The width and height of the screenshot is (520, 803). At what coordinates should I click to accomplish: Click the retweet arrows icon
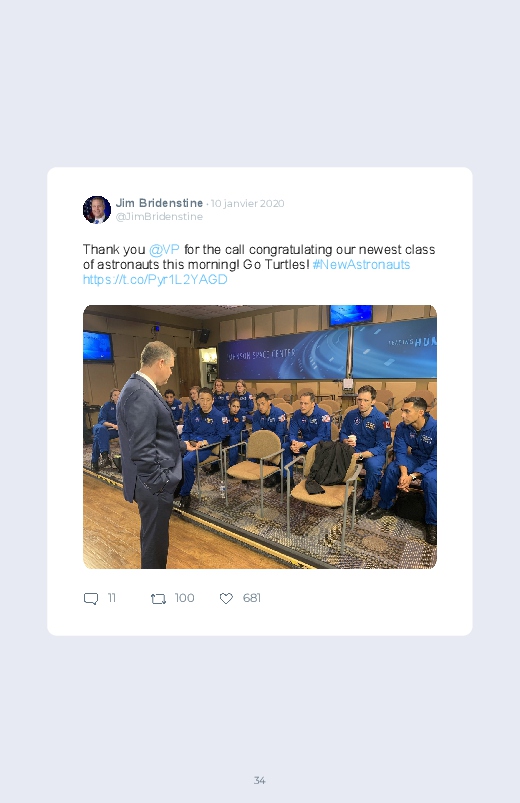(x=158, y=598)
